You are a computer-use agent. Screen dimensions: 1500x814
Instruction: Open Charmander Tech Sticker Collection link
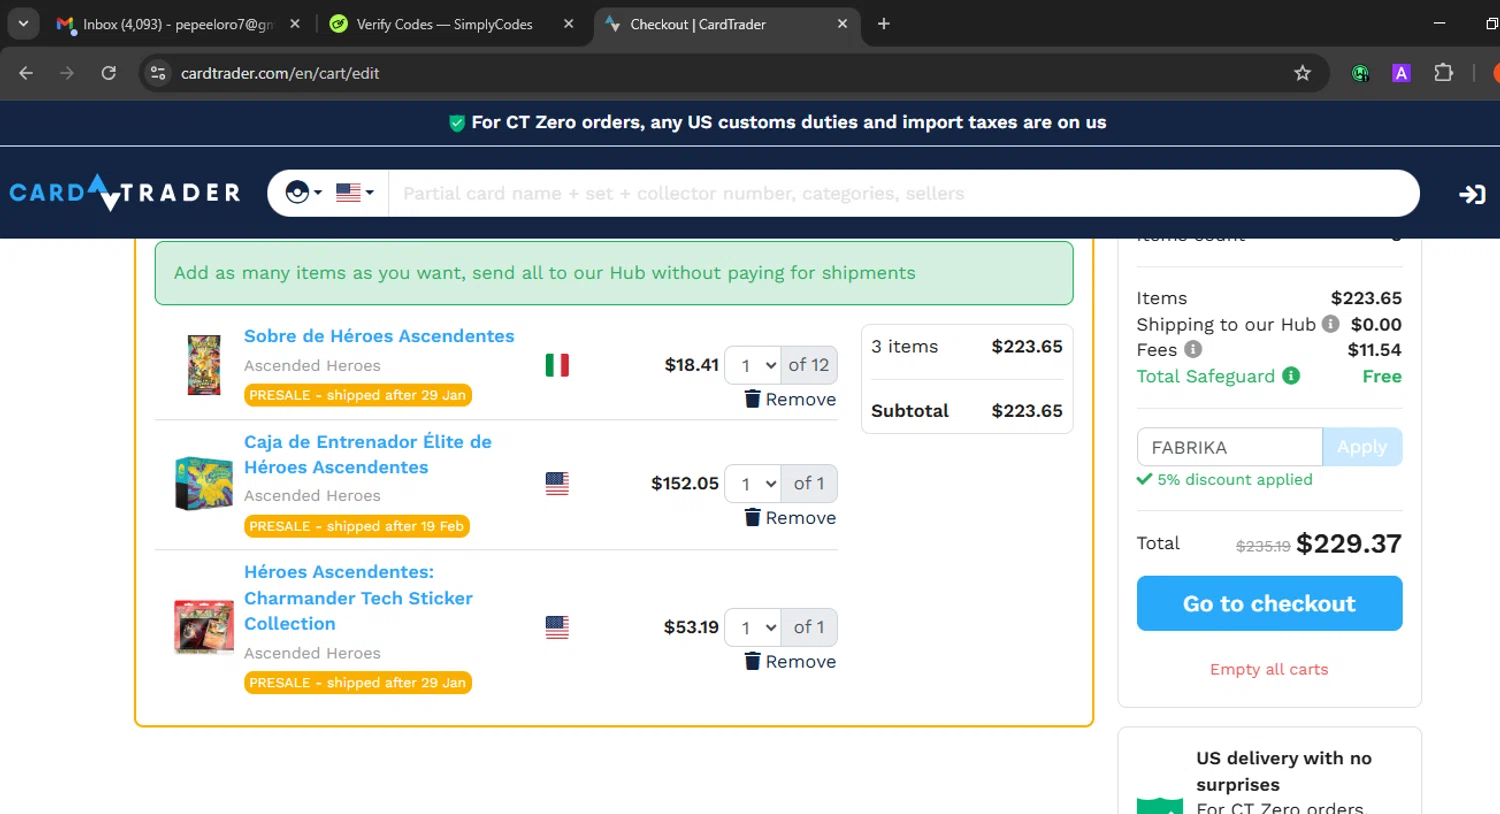tap(358, 598)
